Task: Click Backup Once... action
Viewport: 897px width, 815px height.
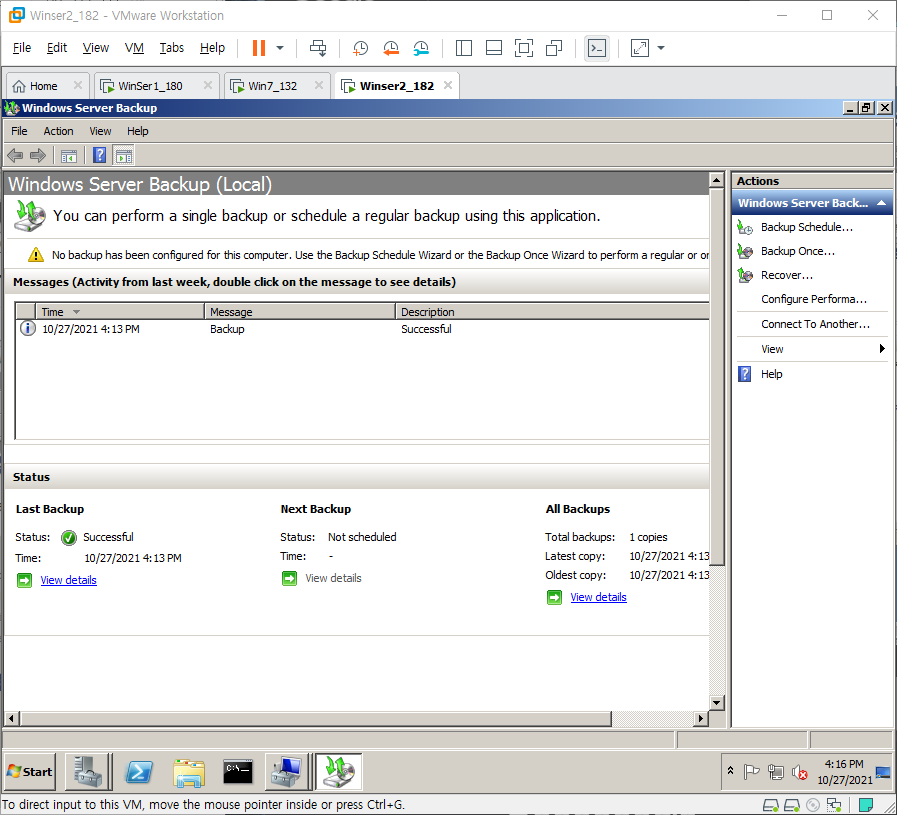Action: 797,251
